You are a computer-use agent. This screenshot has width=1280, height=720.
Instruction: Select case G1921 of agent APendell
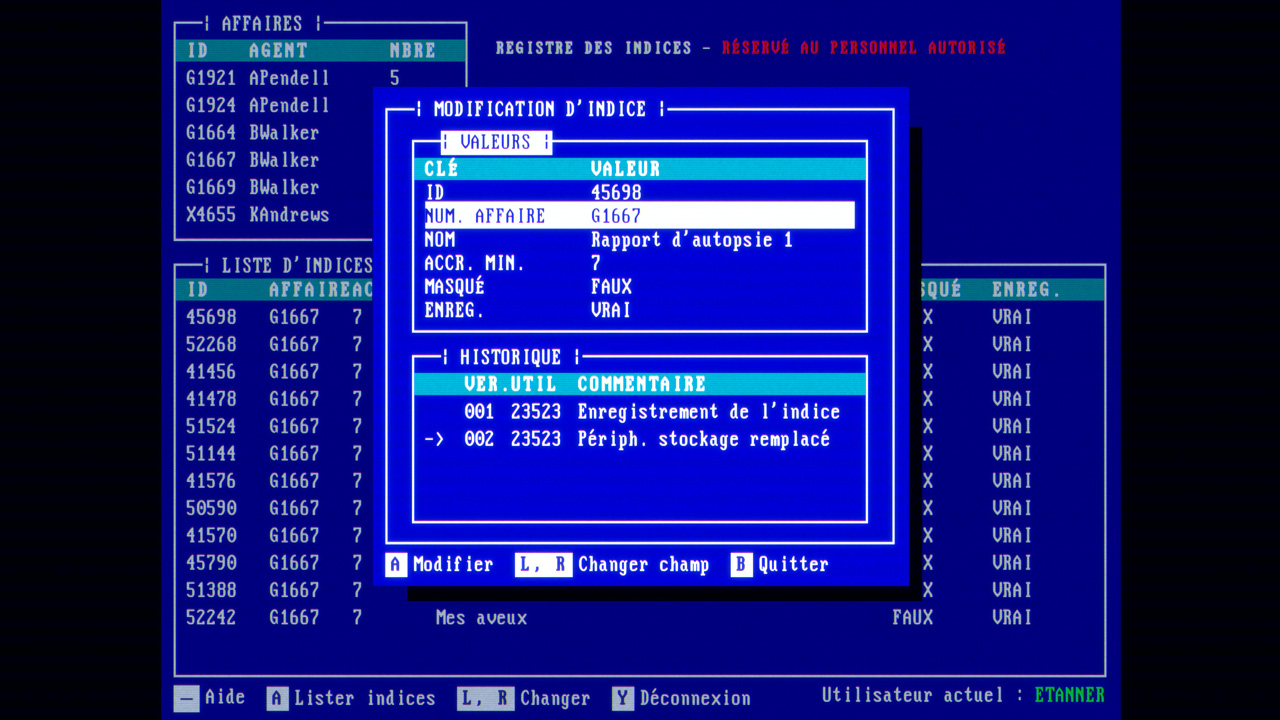pos(258,78)
